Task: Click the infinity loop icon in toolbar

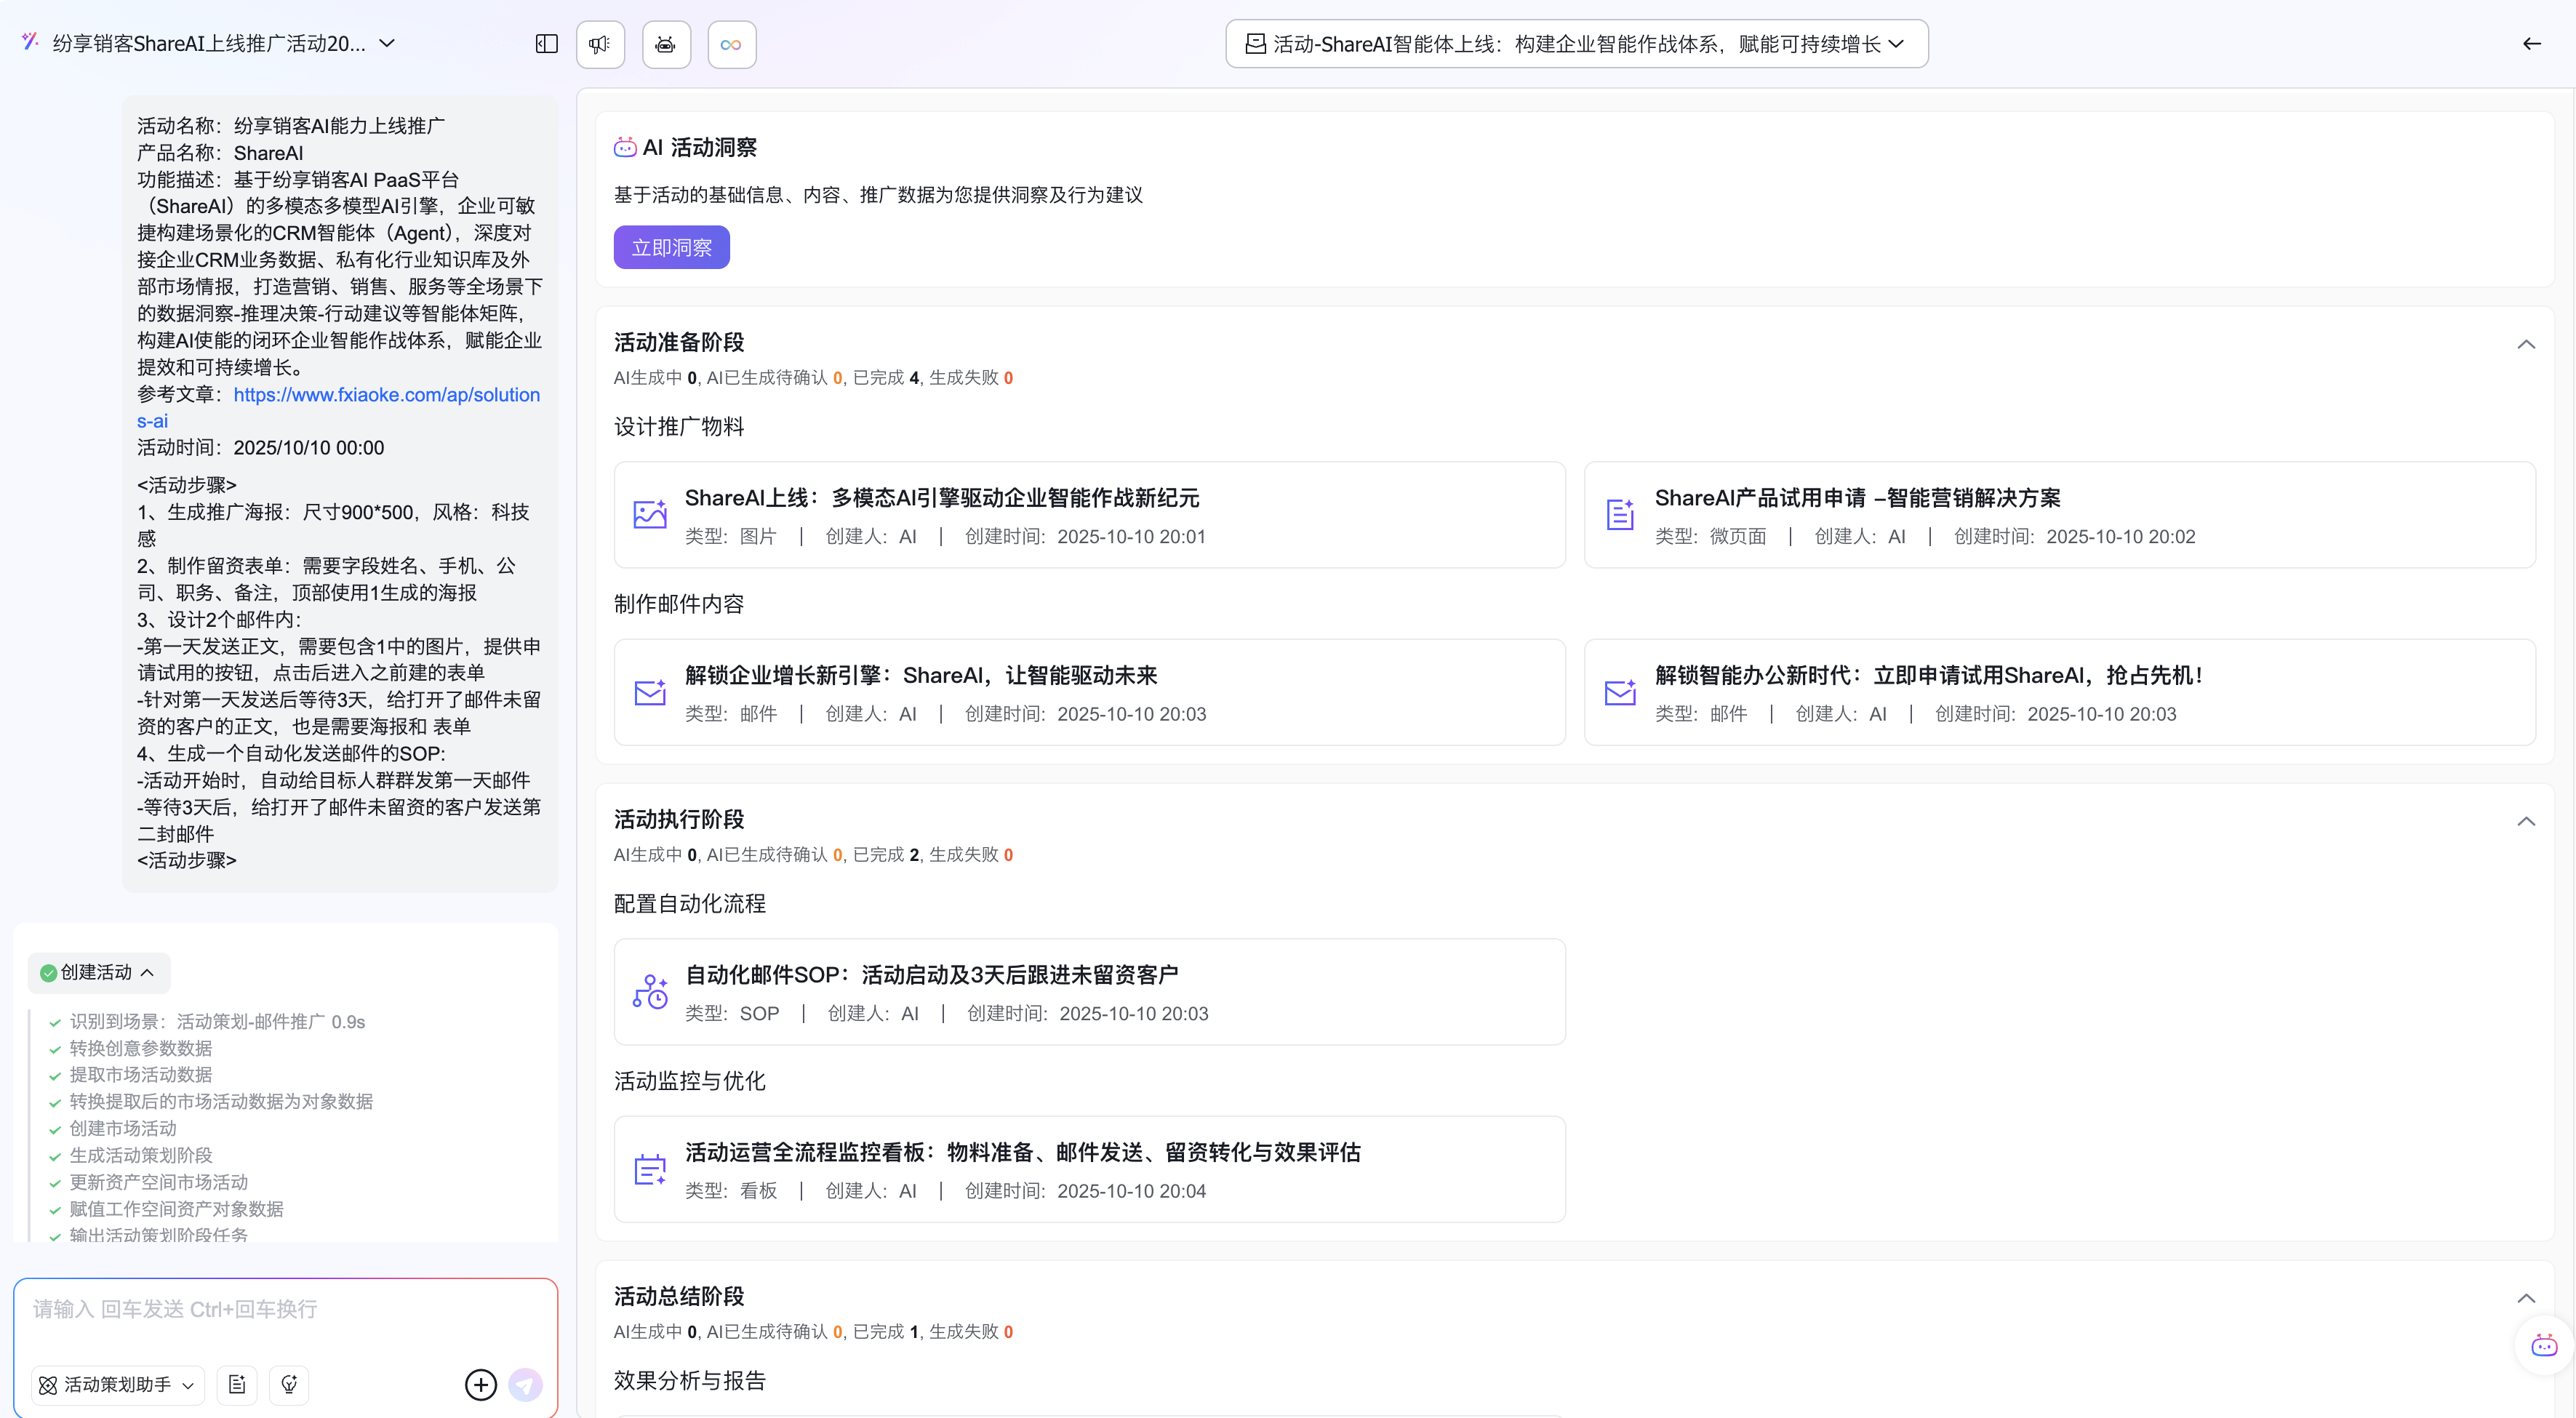Action: (x=731, y=44)
